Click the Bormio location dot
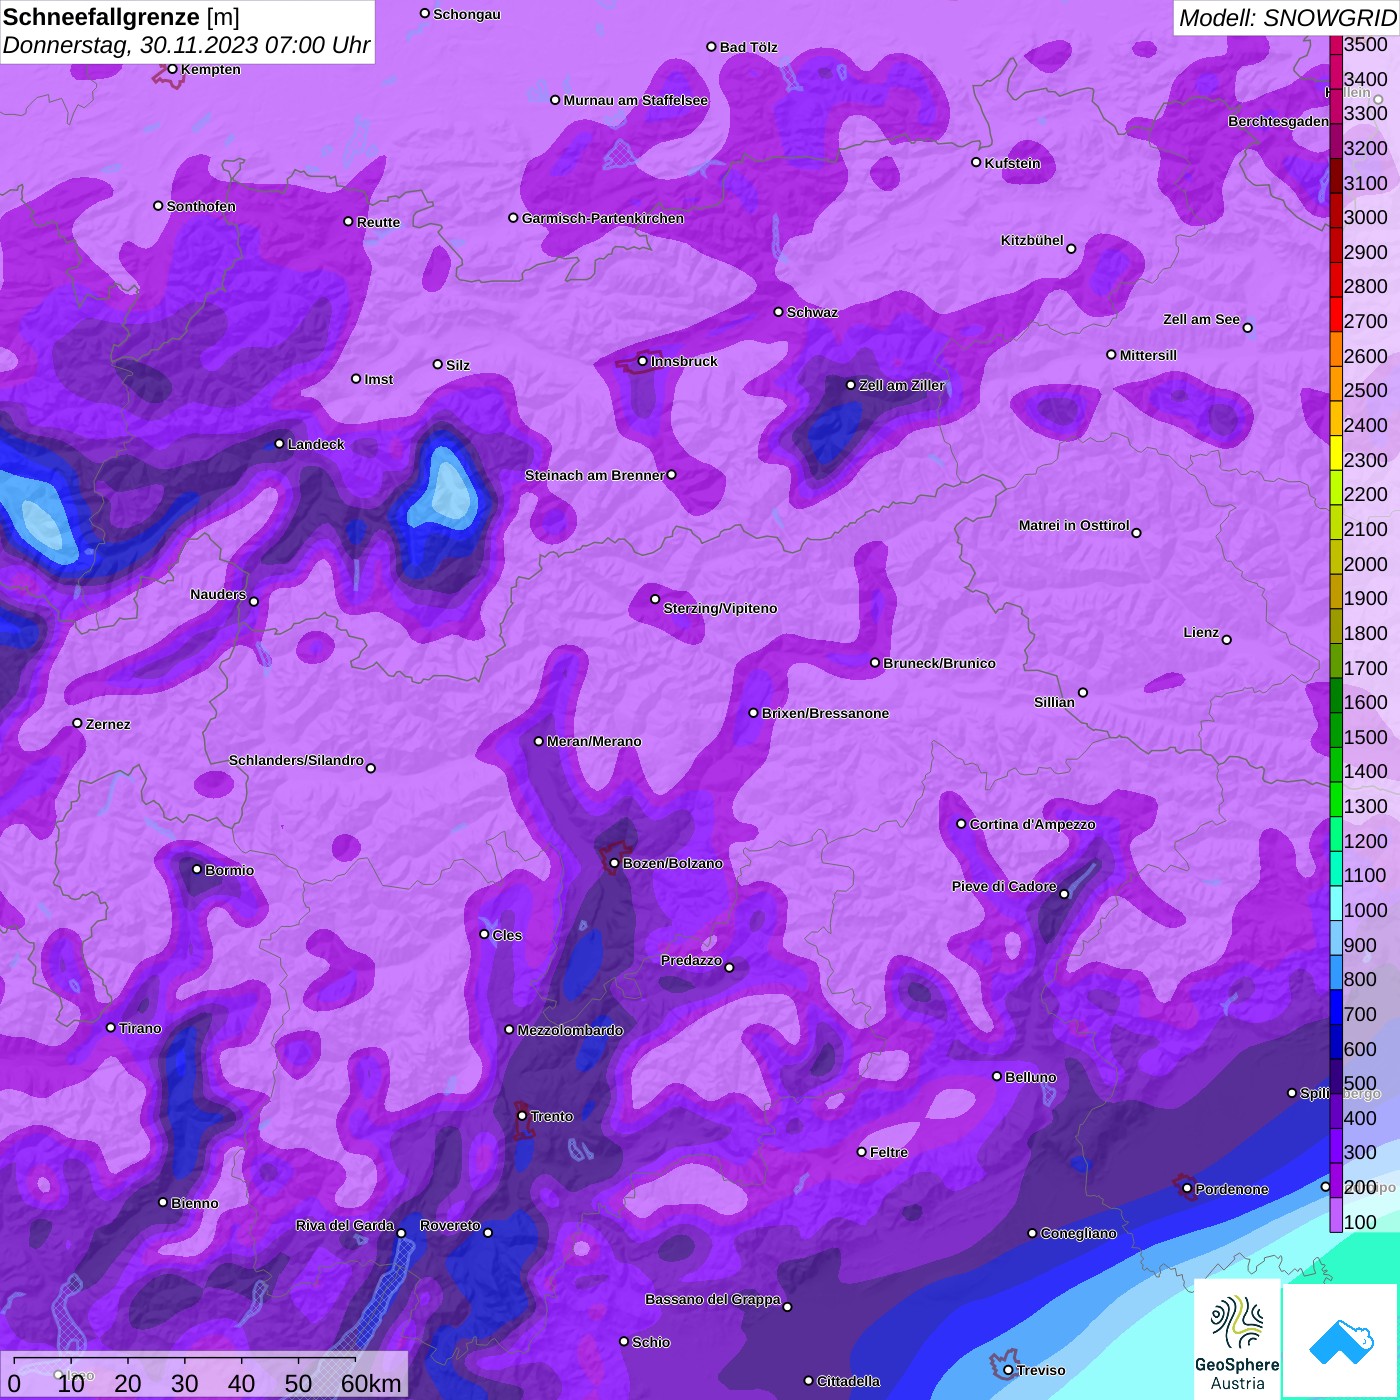 pyautogui.click(x=197, y=869)
